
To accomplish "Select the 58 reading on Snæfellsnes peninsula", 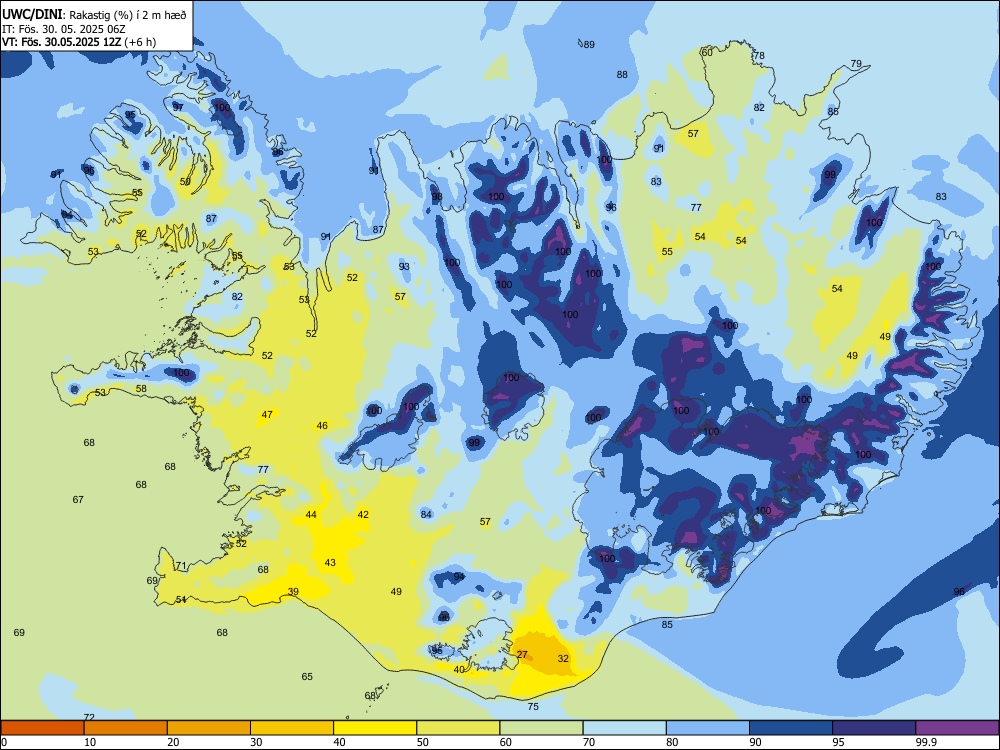I will coord(141,388).
